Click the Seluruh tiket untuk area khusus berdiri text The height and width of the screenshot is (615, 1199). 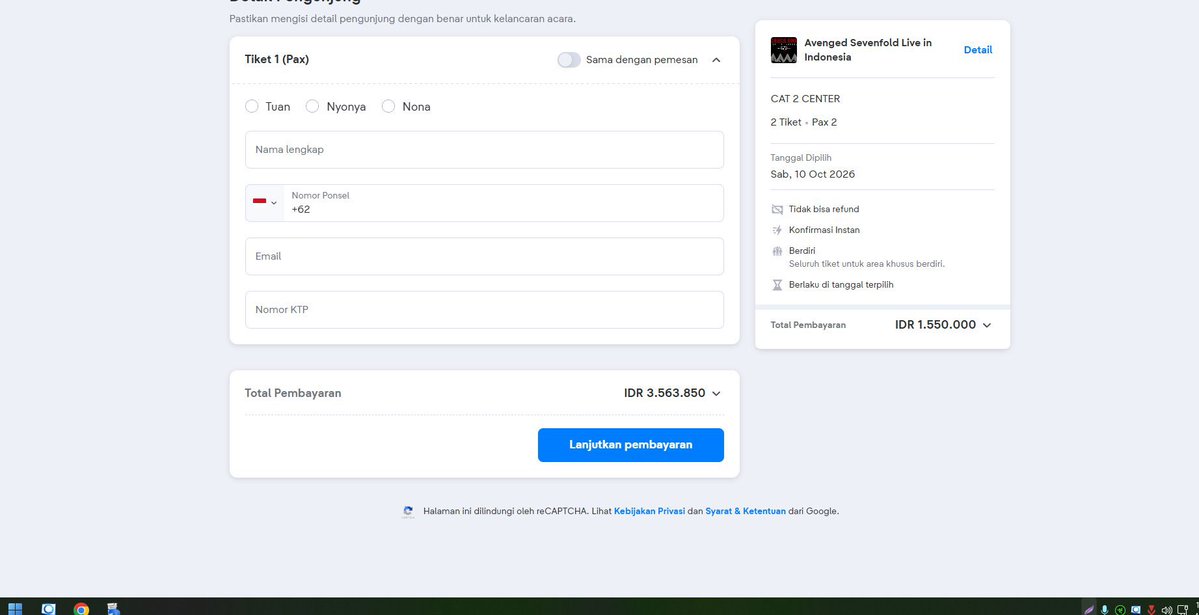click(867, 264)
